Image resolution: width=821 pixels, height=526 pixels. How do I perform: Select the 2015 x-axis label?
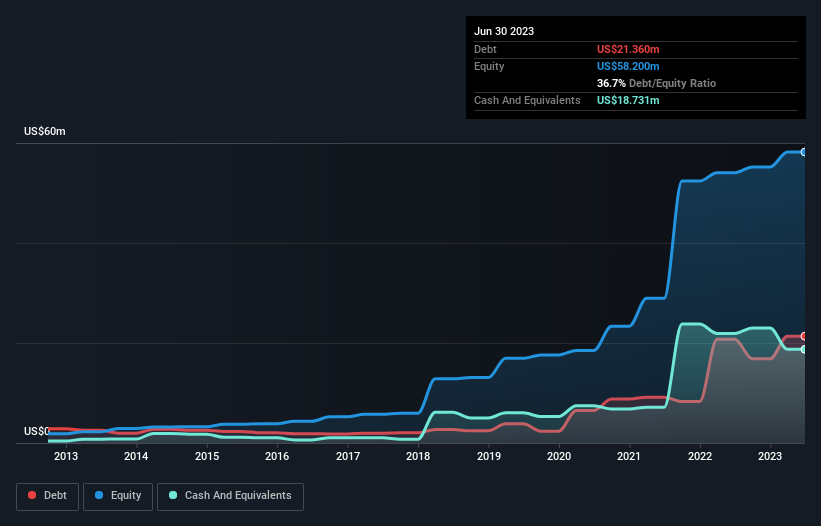(x=207, y=456)
